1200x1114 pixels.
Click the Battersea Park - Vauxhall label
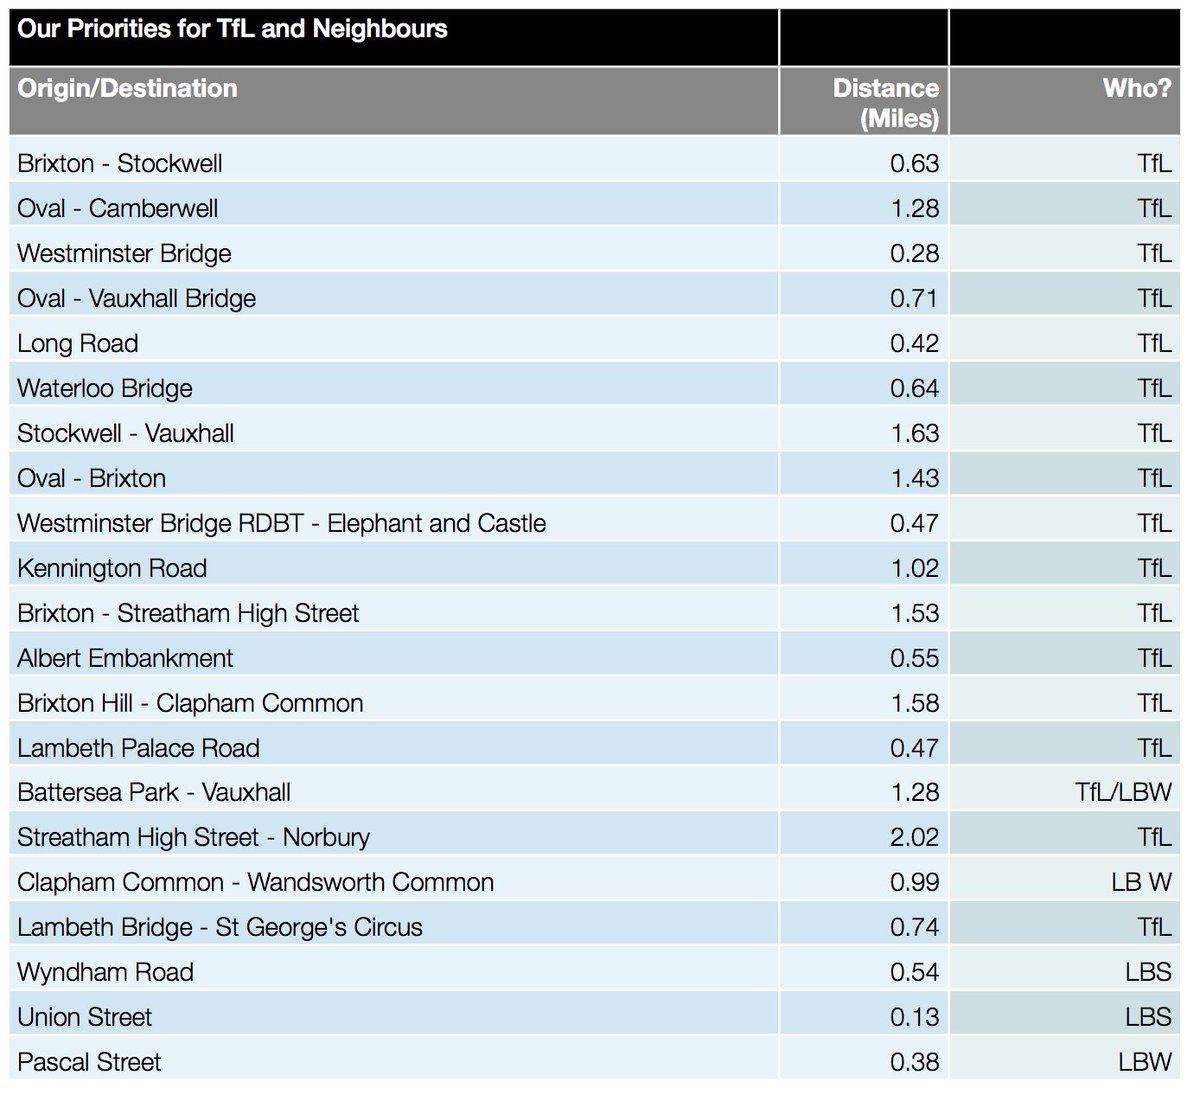(154, 792)
